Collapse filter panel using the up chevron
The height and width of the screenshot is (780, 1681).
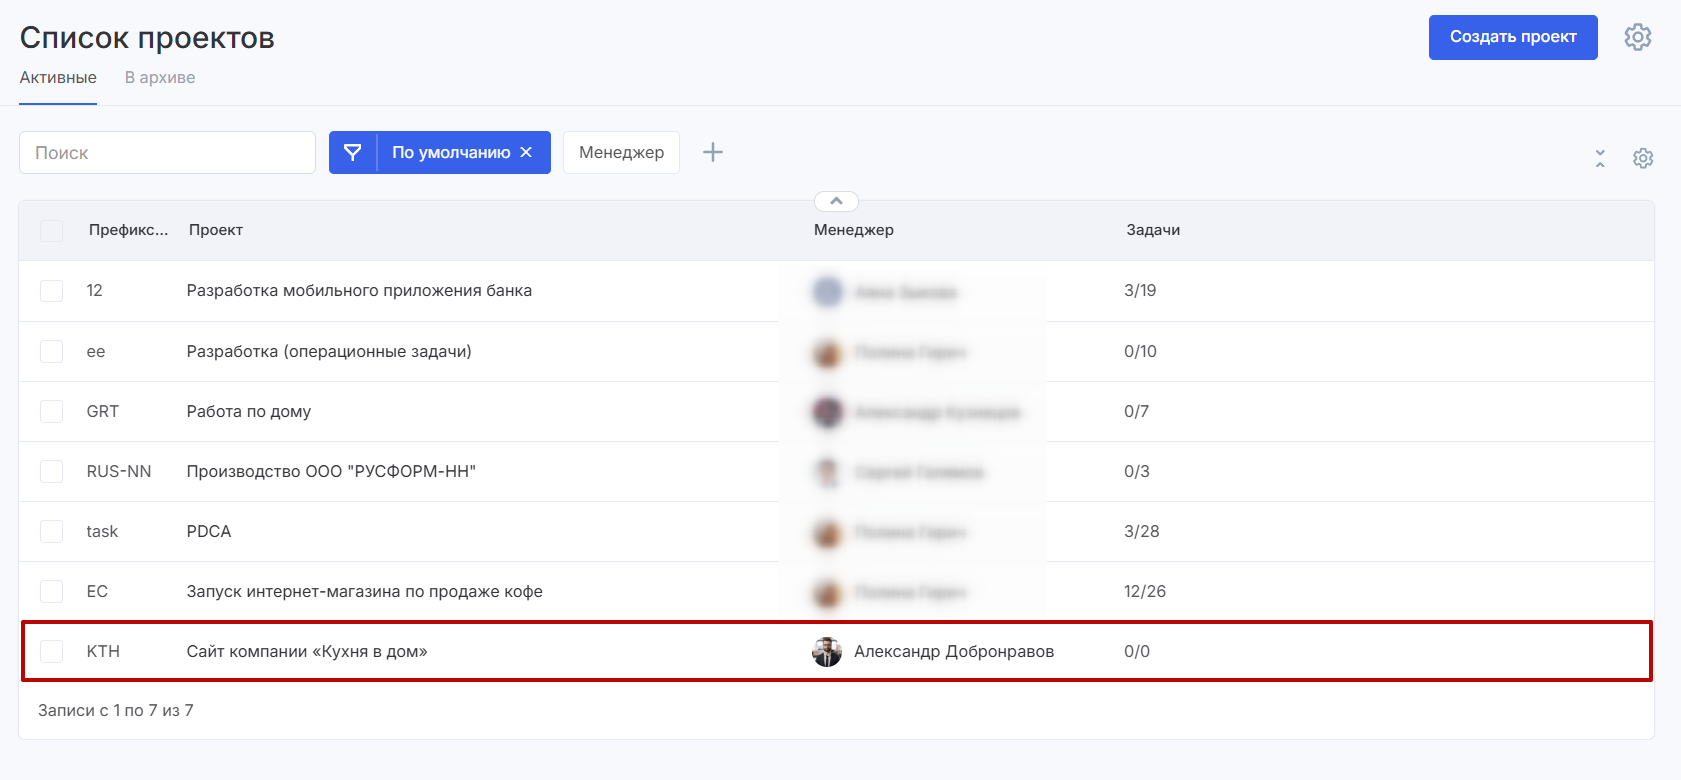[x=836, y=202]
